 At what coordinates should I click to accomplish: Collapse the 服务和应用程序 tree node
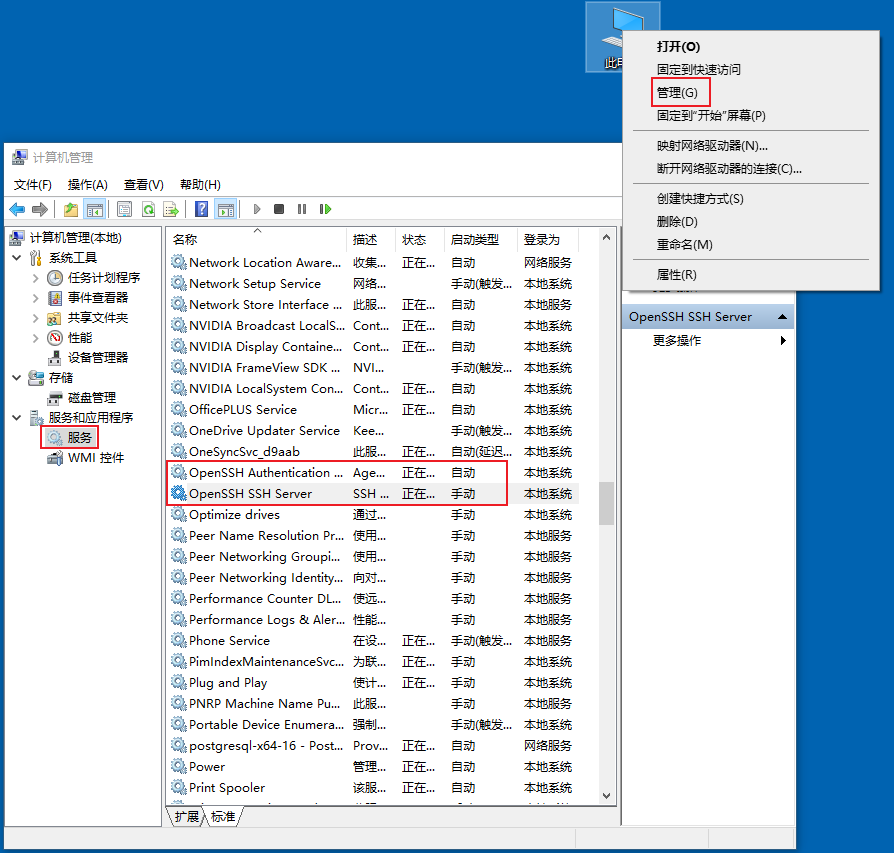pyautogui.click(x=17, y=417)
